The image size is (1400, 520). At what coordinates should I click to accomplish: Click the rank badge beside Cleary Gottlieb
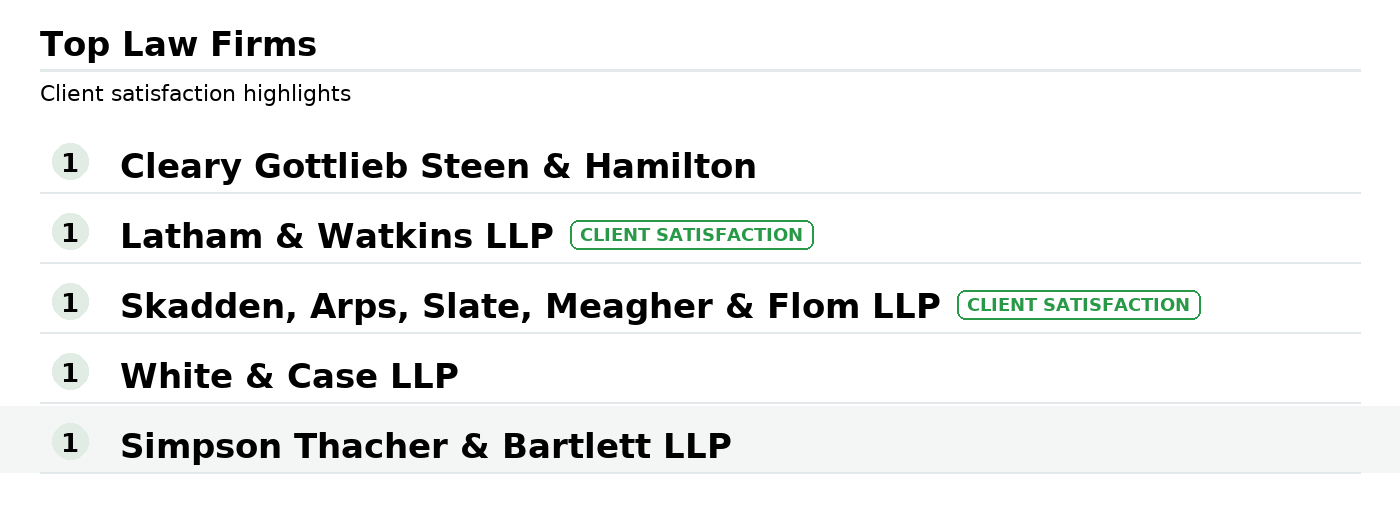[70, 162]
